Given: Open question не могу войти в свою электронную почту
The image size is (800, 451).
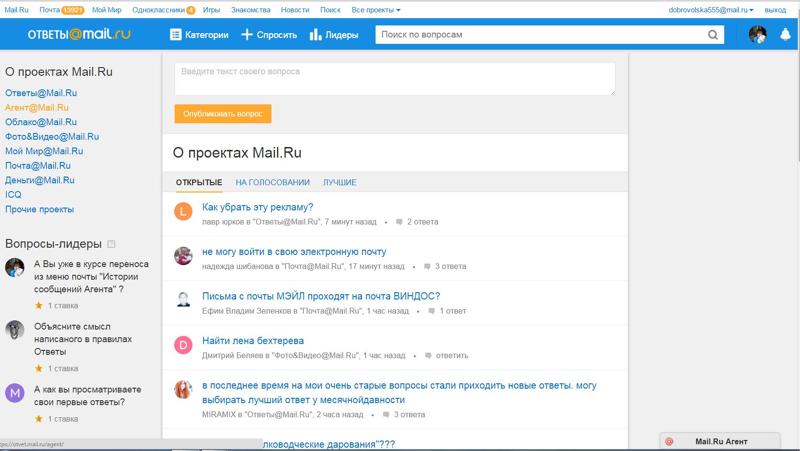Looking at the screenshot, I should pyautogui.click(x=294, y=252).
